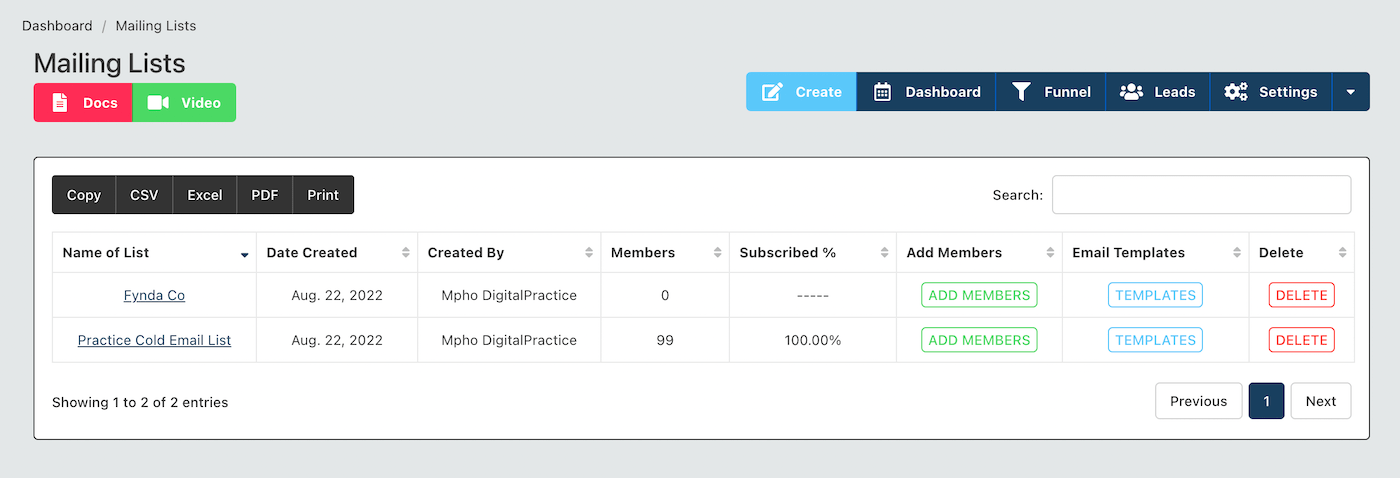Copy the table contents
The width and height of the screenshot is (1400, 478).
(x=84, y=195)
